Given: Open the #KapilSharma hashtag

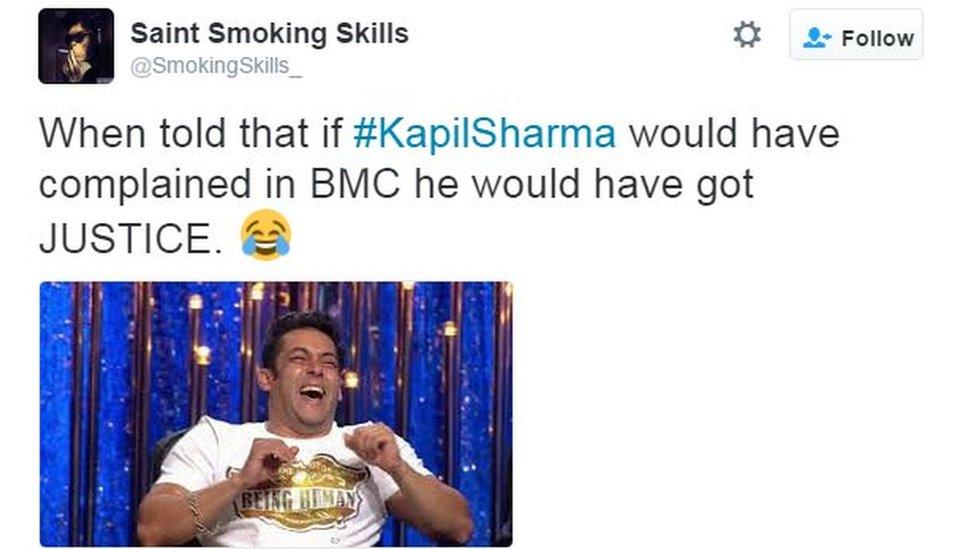Looking at the screenshot, I should point(484,134).
